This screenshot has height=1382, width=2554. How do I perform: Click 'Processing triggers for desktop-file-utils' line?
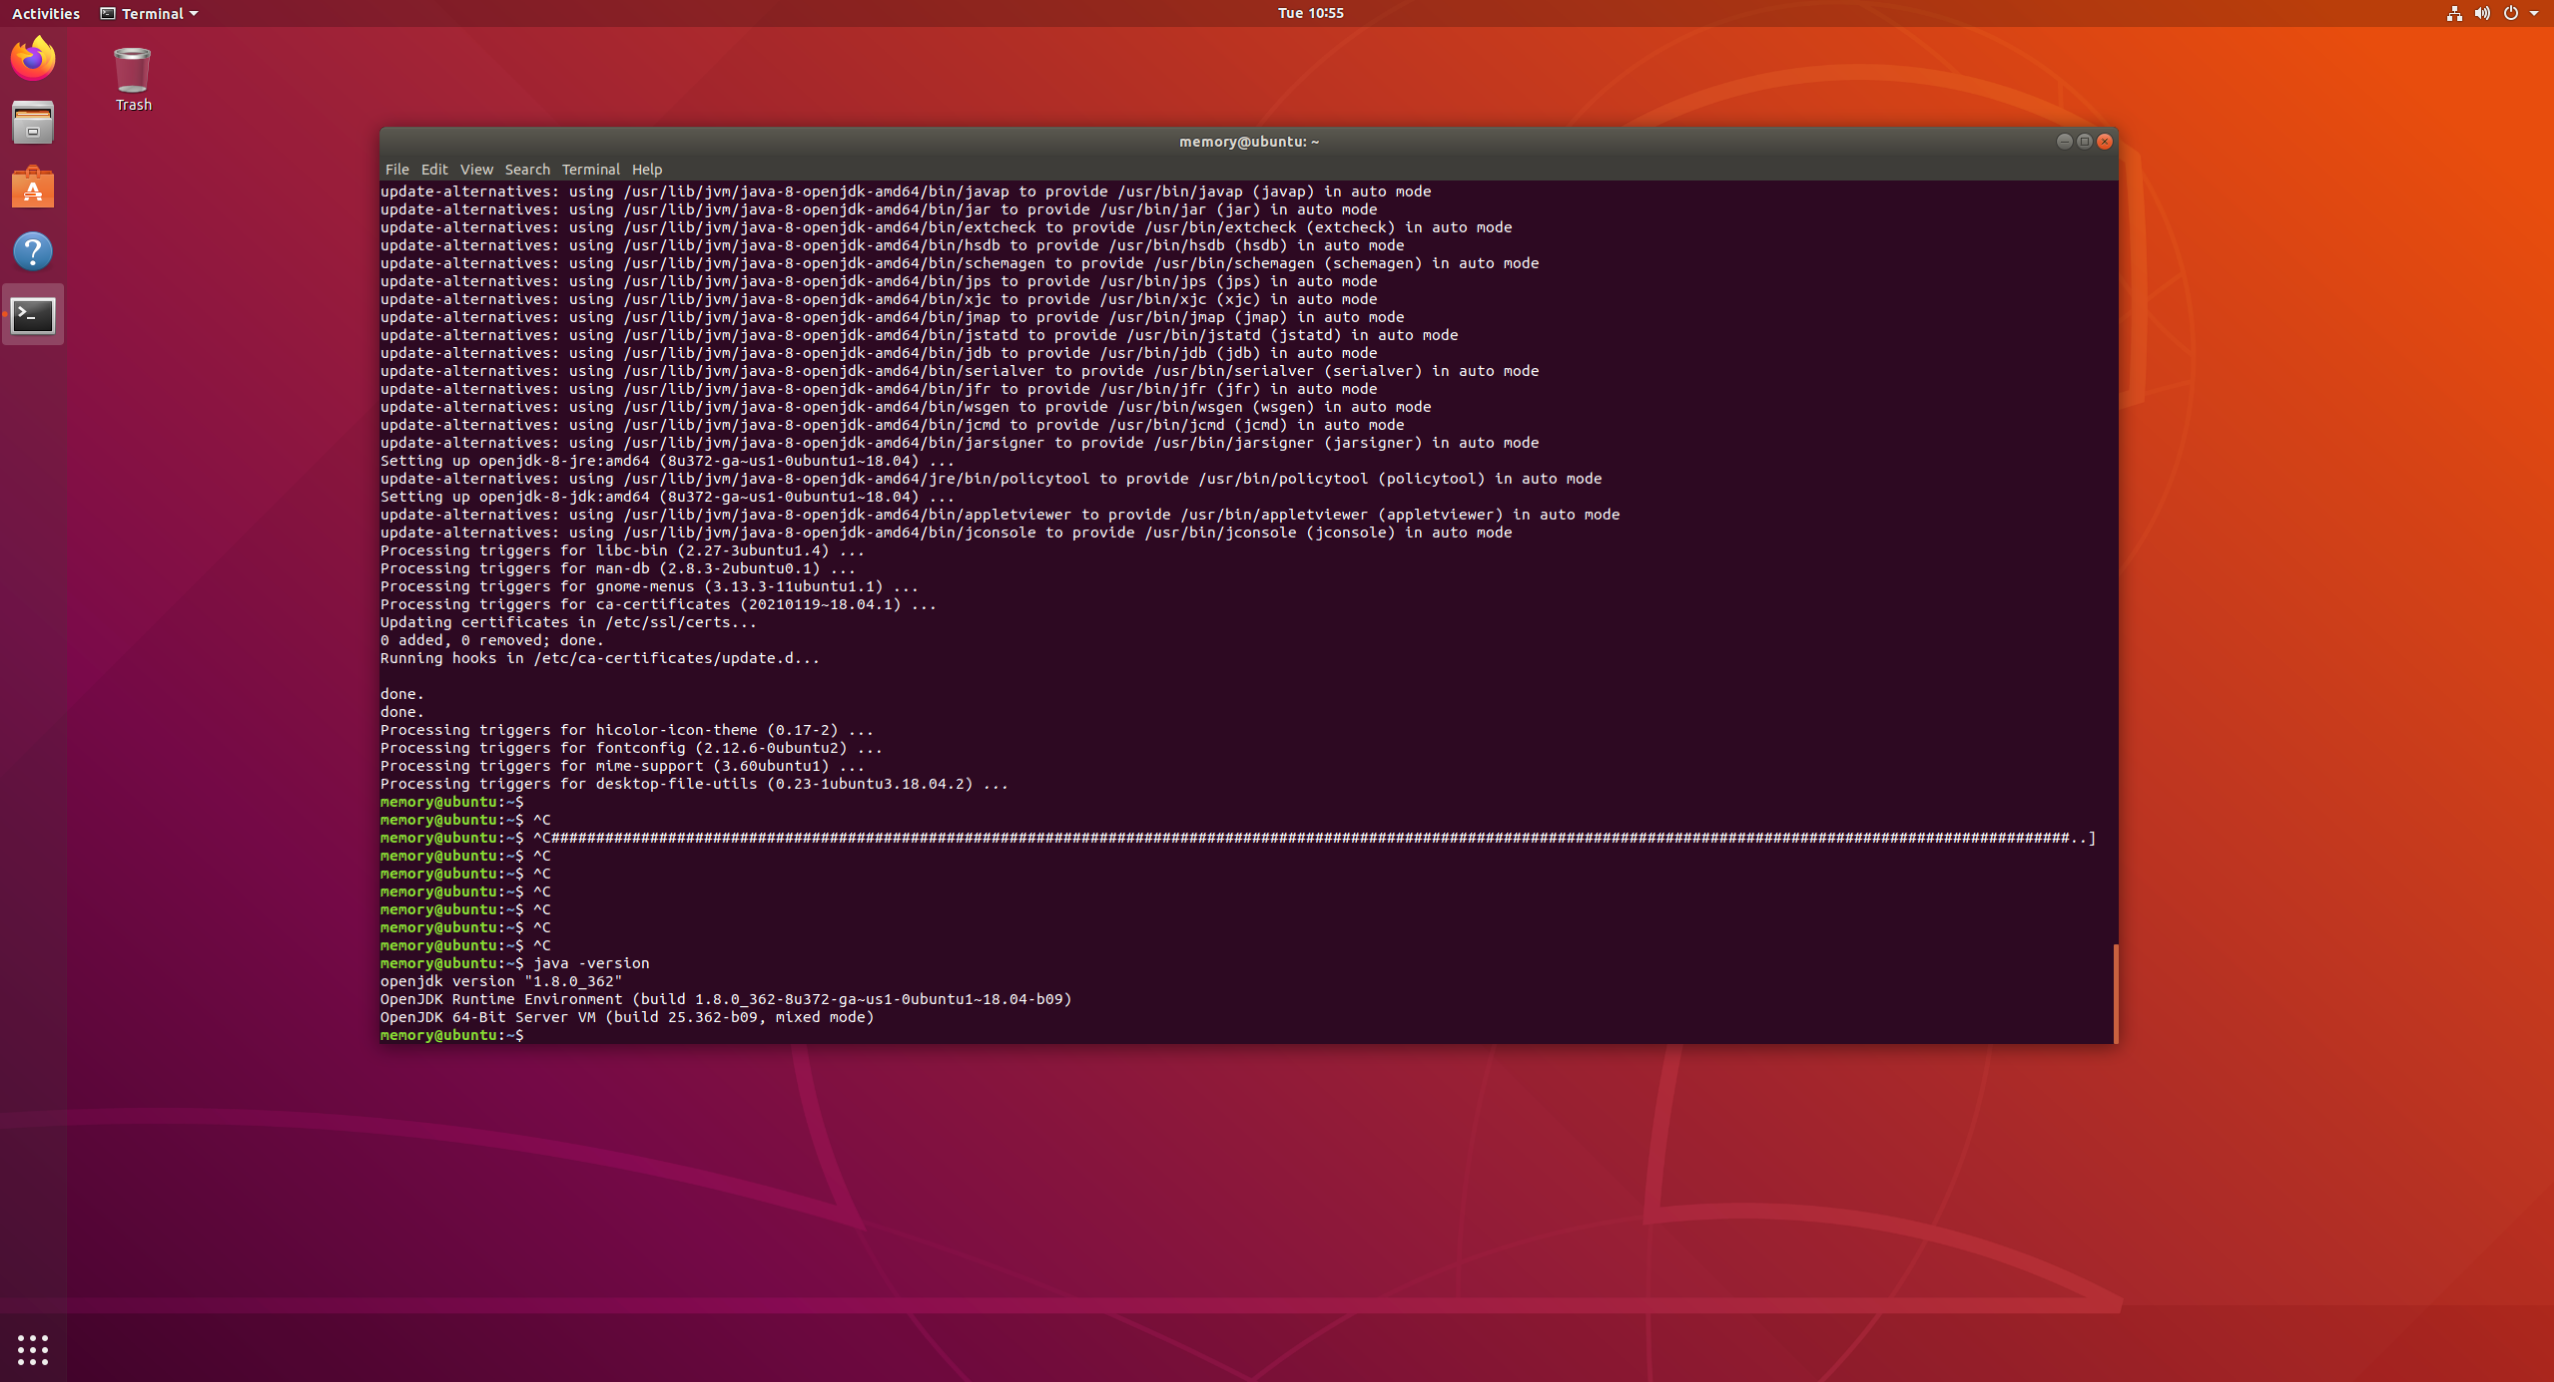coord(694,784)
